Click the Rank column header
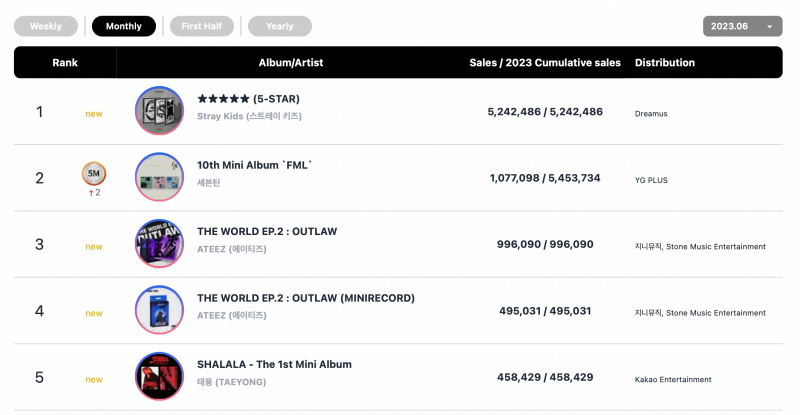This screenshot has width=800, height=415. [65, 62]
